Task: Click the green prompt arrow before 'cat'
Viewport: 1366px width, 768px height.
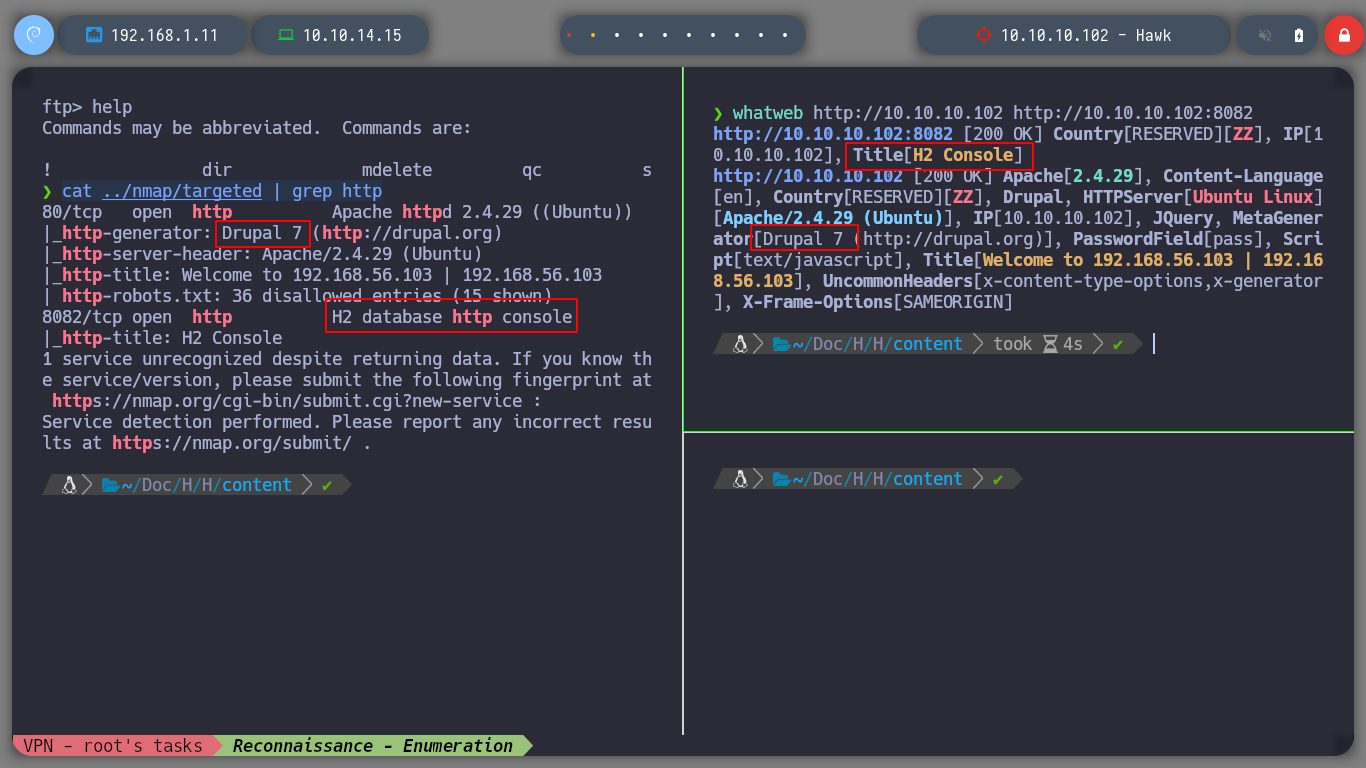Action: pyautogui.click(x=47, y=191)
